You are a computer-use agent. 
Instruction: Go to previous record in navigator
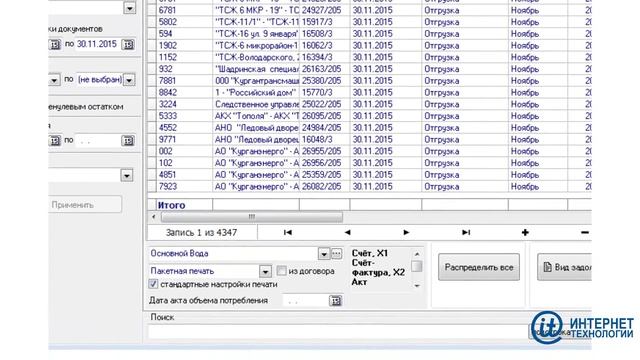[x=347, y=232]
